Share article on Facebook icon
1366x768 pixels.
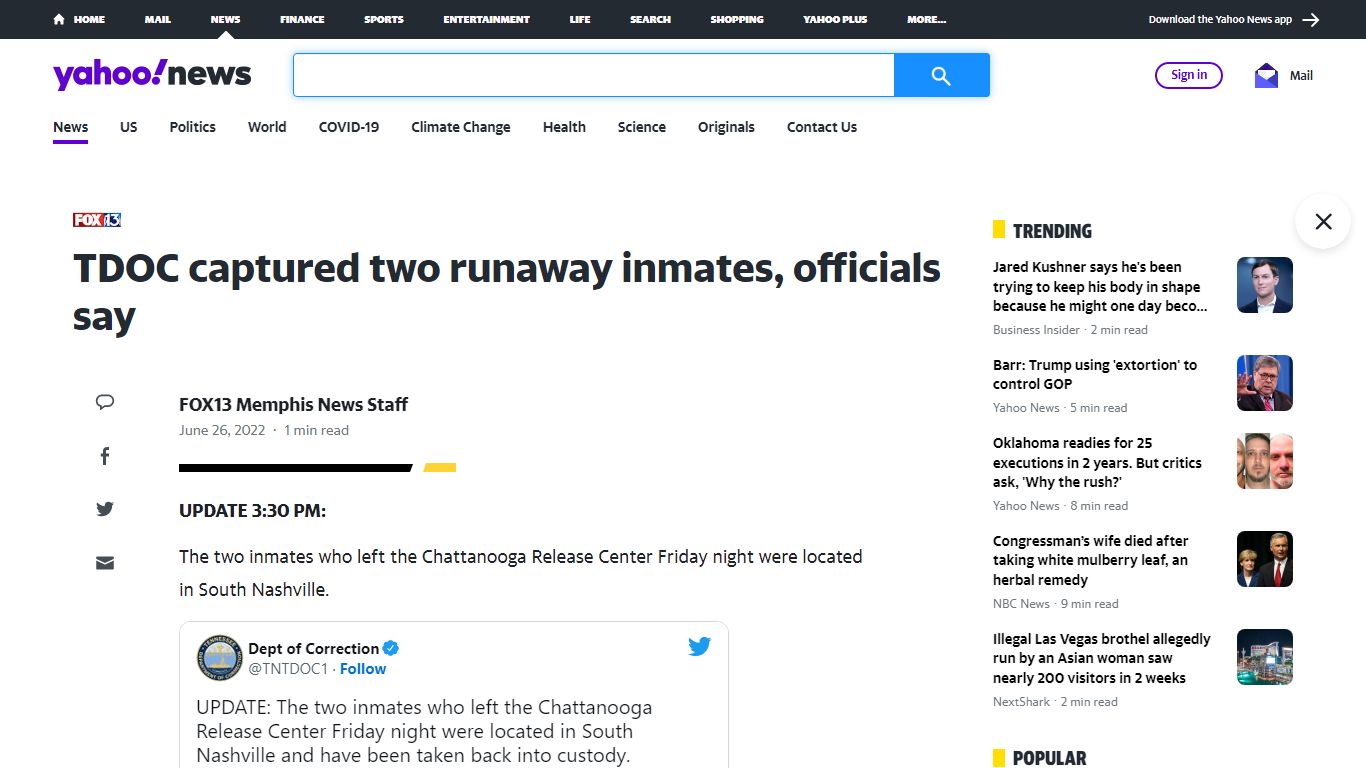(105, 456)
